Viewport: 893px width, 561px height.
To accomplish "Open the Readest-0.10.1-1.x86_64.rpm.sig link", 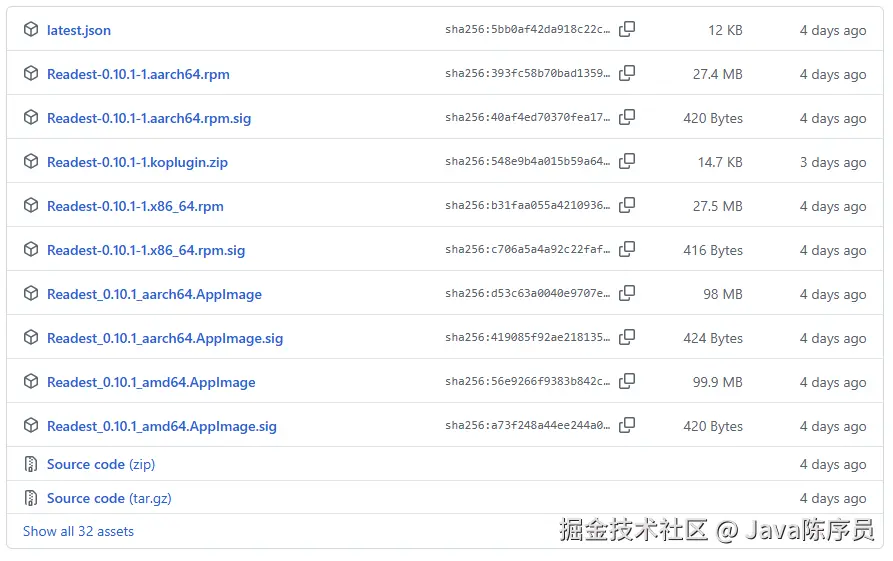I will click(146, 250).
